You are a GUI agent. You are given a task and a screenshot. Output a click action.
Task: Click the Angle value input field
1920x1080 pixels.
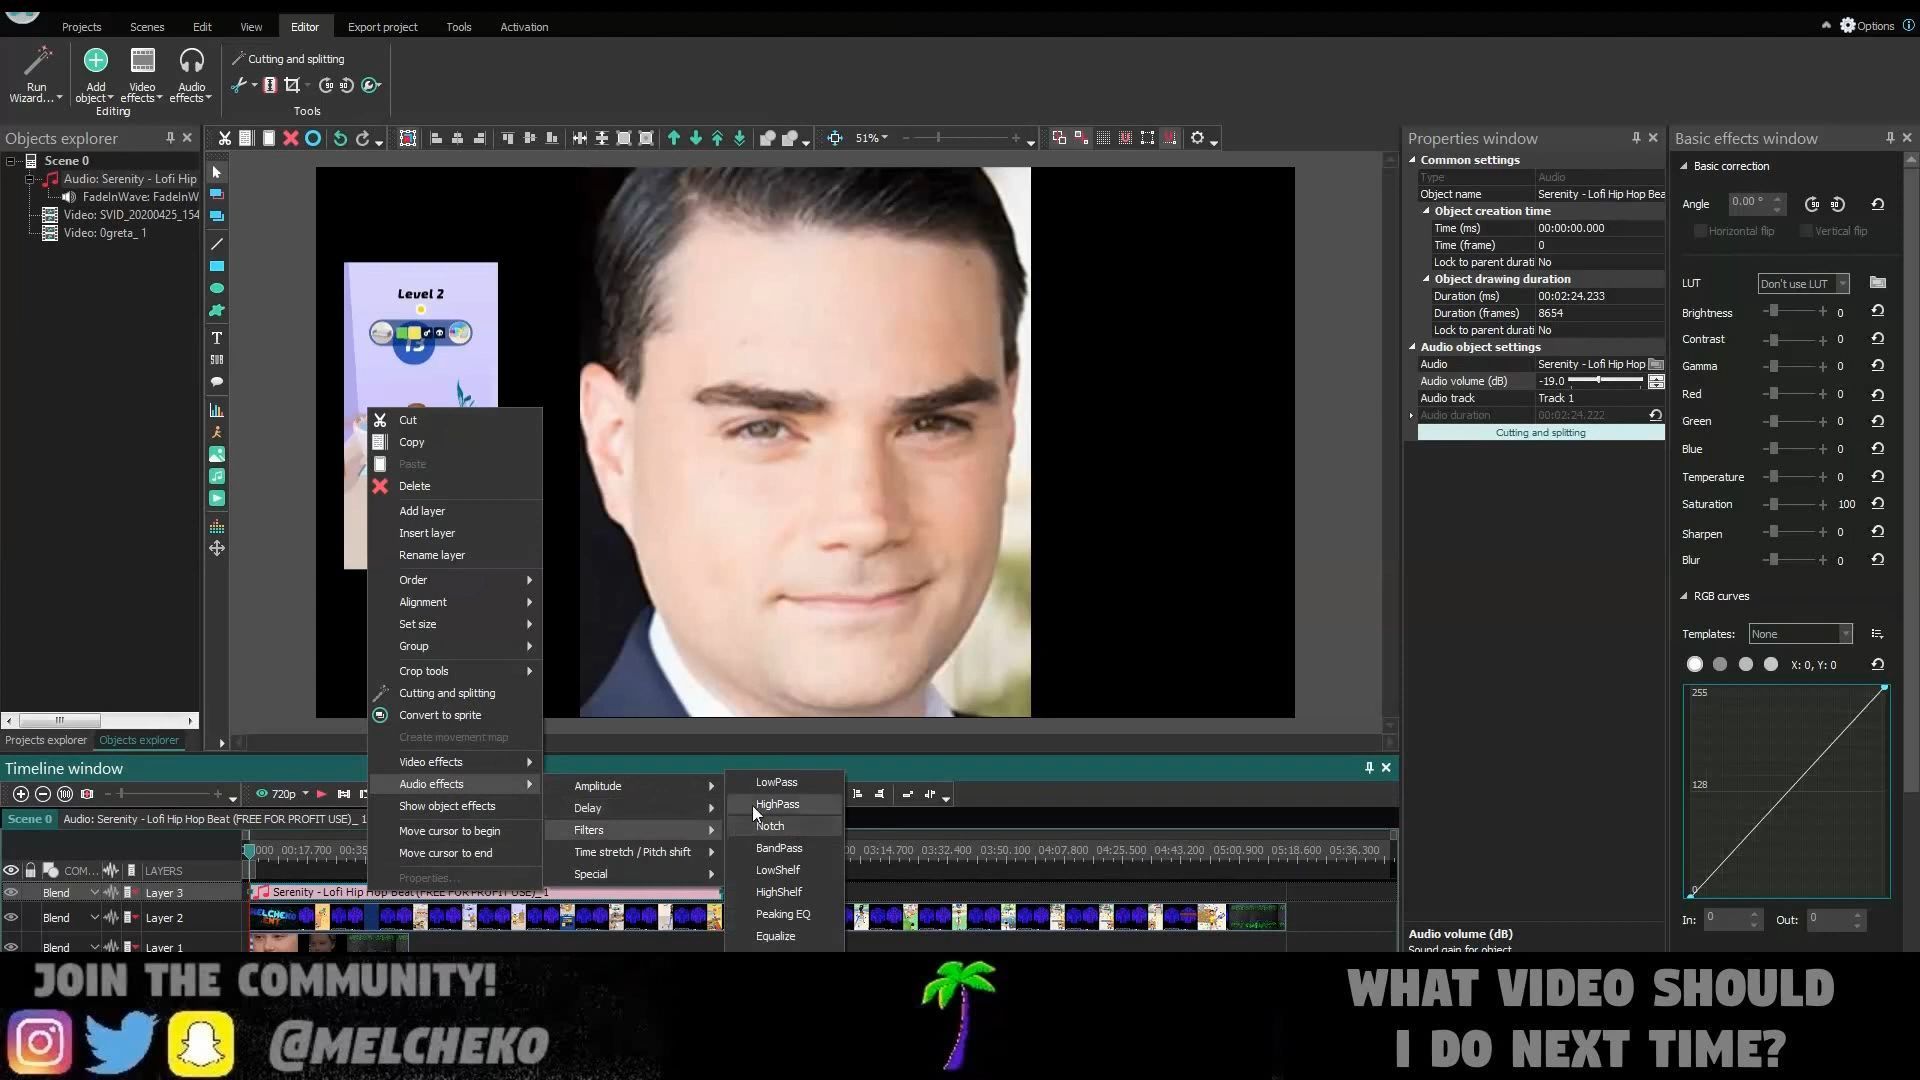pos(1750,203)
